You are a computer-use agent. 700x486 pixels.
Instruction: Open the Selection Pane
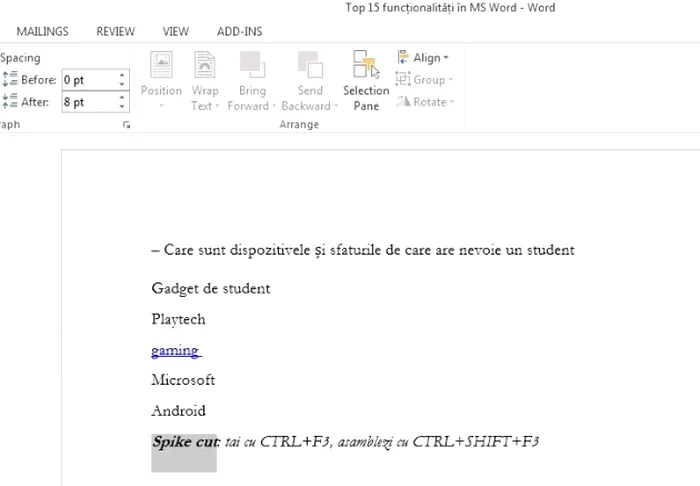click(x=366, y=80)
